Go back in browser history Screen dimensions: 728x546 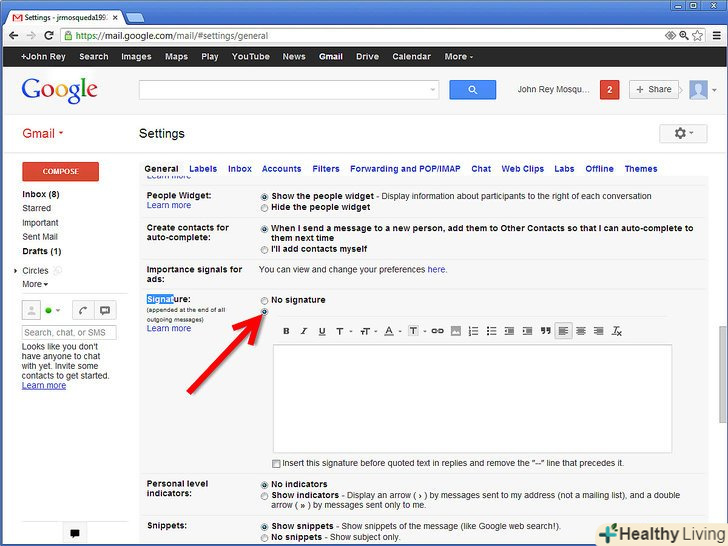14,36
